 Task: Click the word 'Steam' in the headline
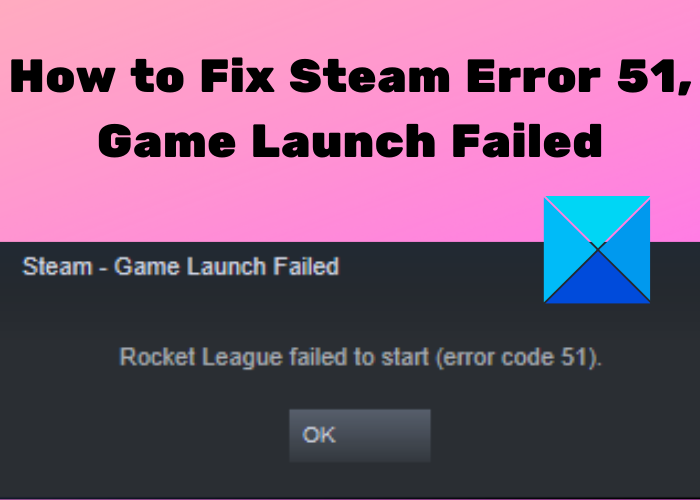coord(370,76)
